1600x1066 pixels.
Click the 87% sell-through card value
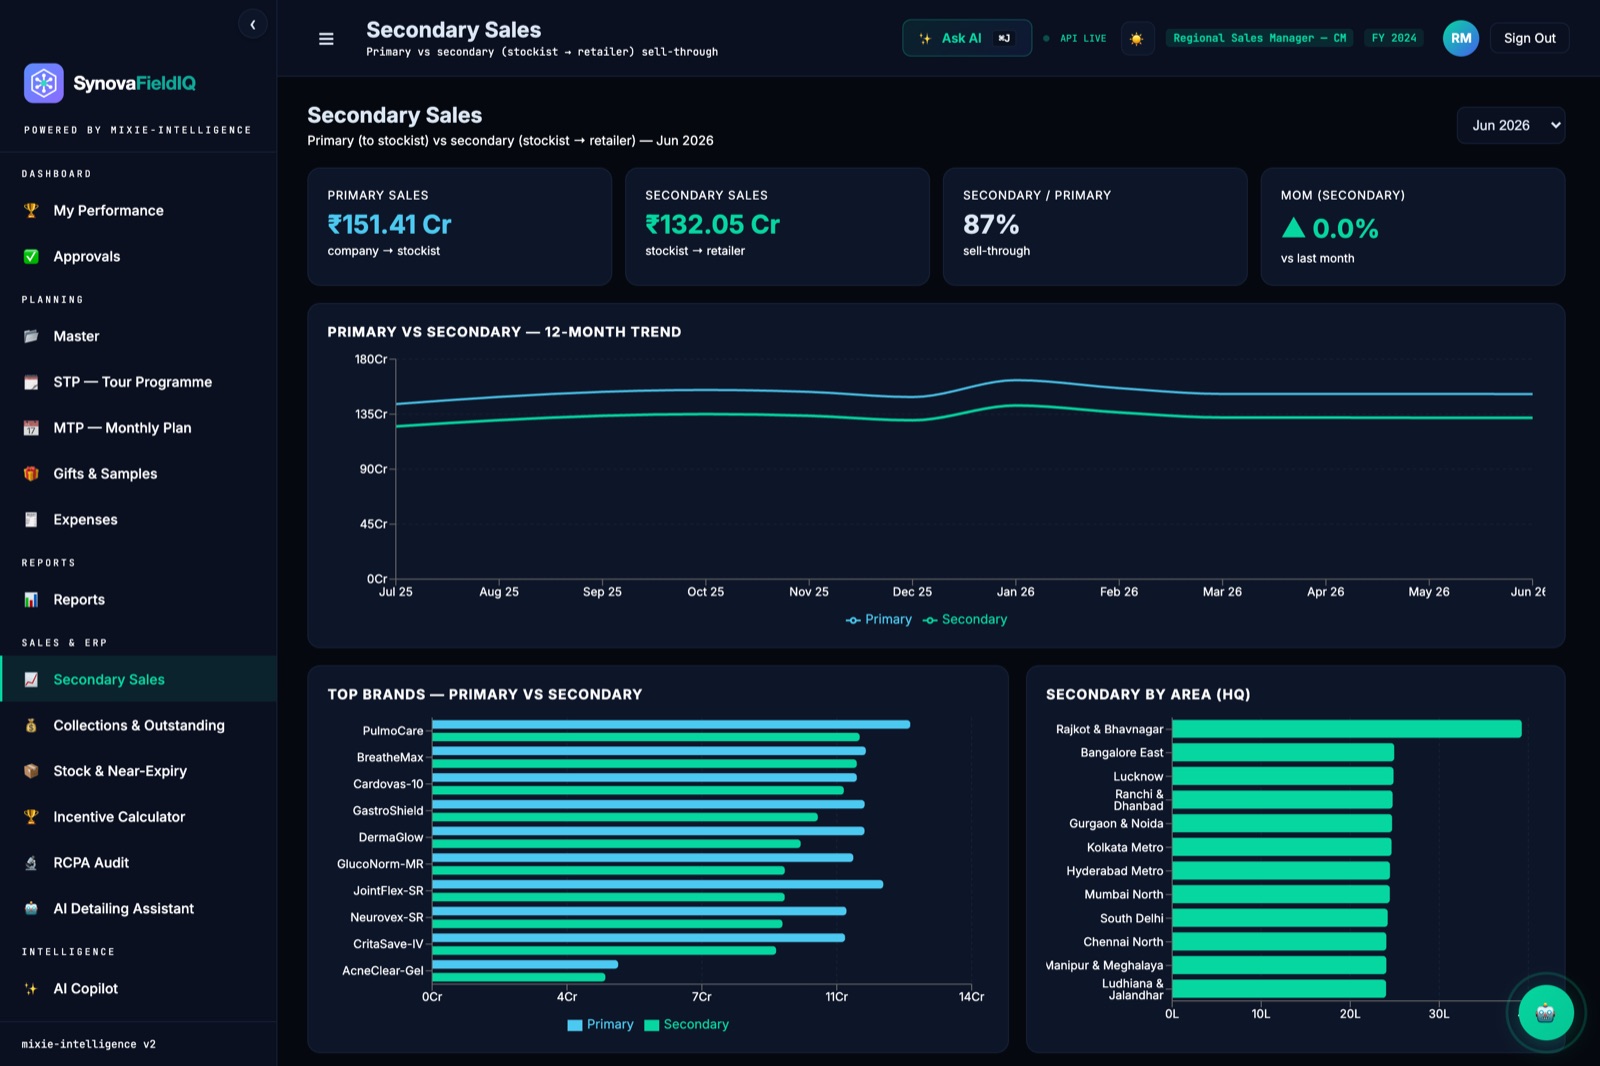(991, 225)
